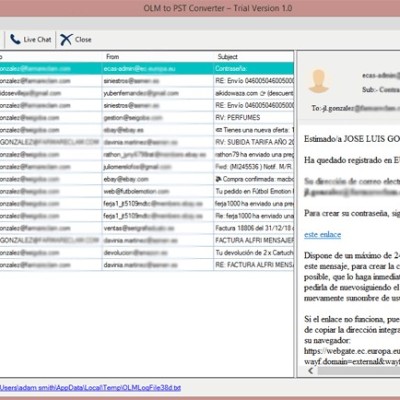
Task: Click the sender avatar picture in preview
Action: point(319,81)
